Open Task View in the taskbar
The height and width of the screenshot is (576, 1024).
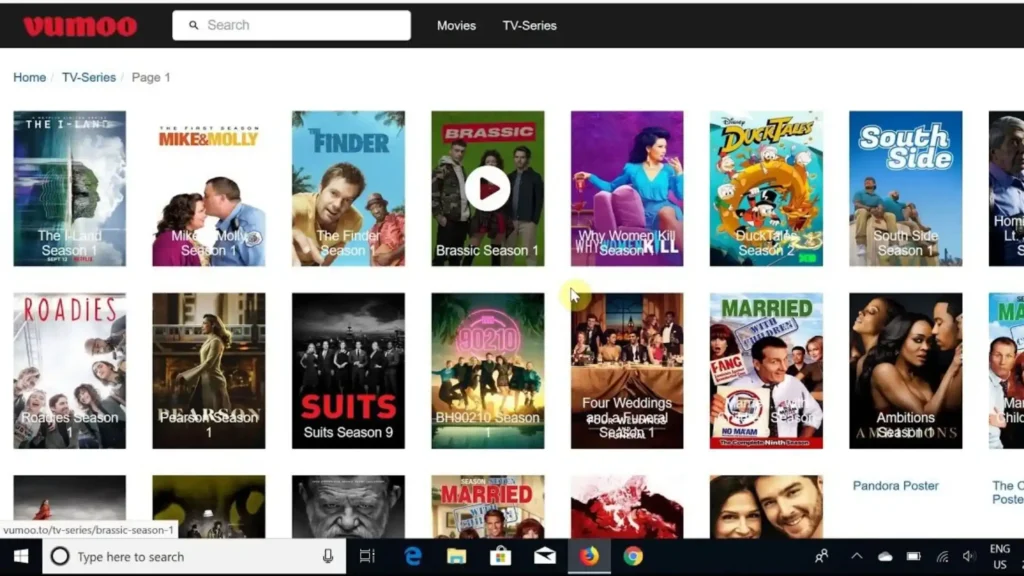367,556
